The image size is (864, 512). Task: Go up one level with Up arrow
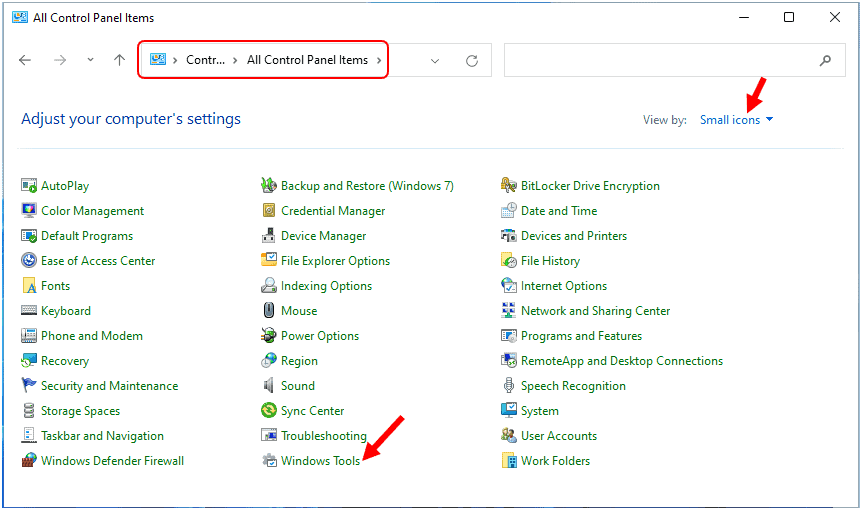(120, 60)
